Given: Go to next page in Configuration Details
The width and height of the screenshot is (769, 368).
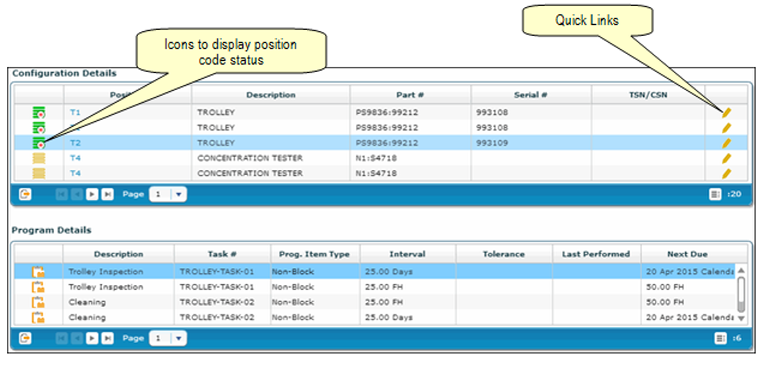Looking at the screenshot, I should click(x=92, y=194).
